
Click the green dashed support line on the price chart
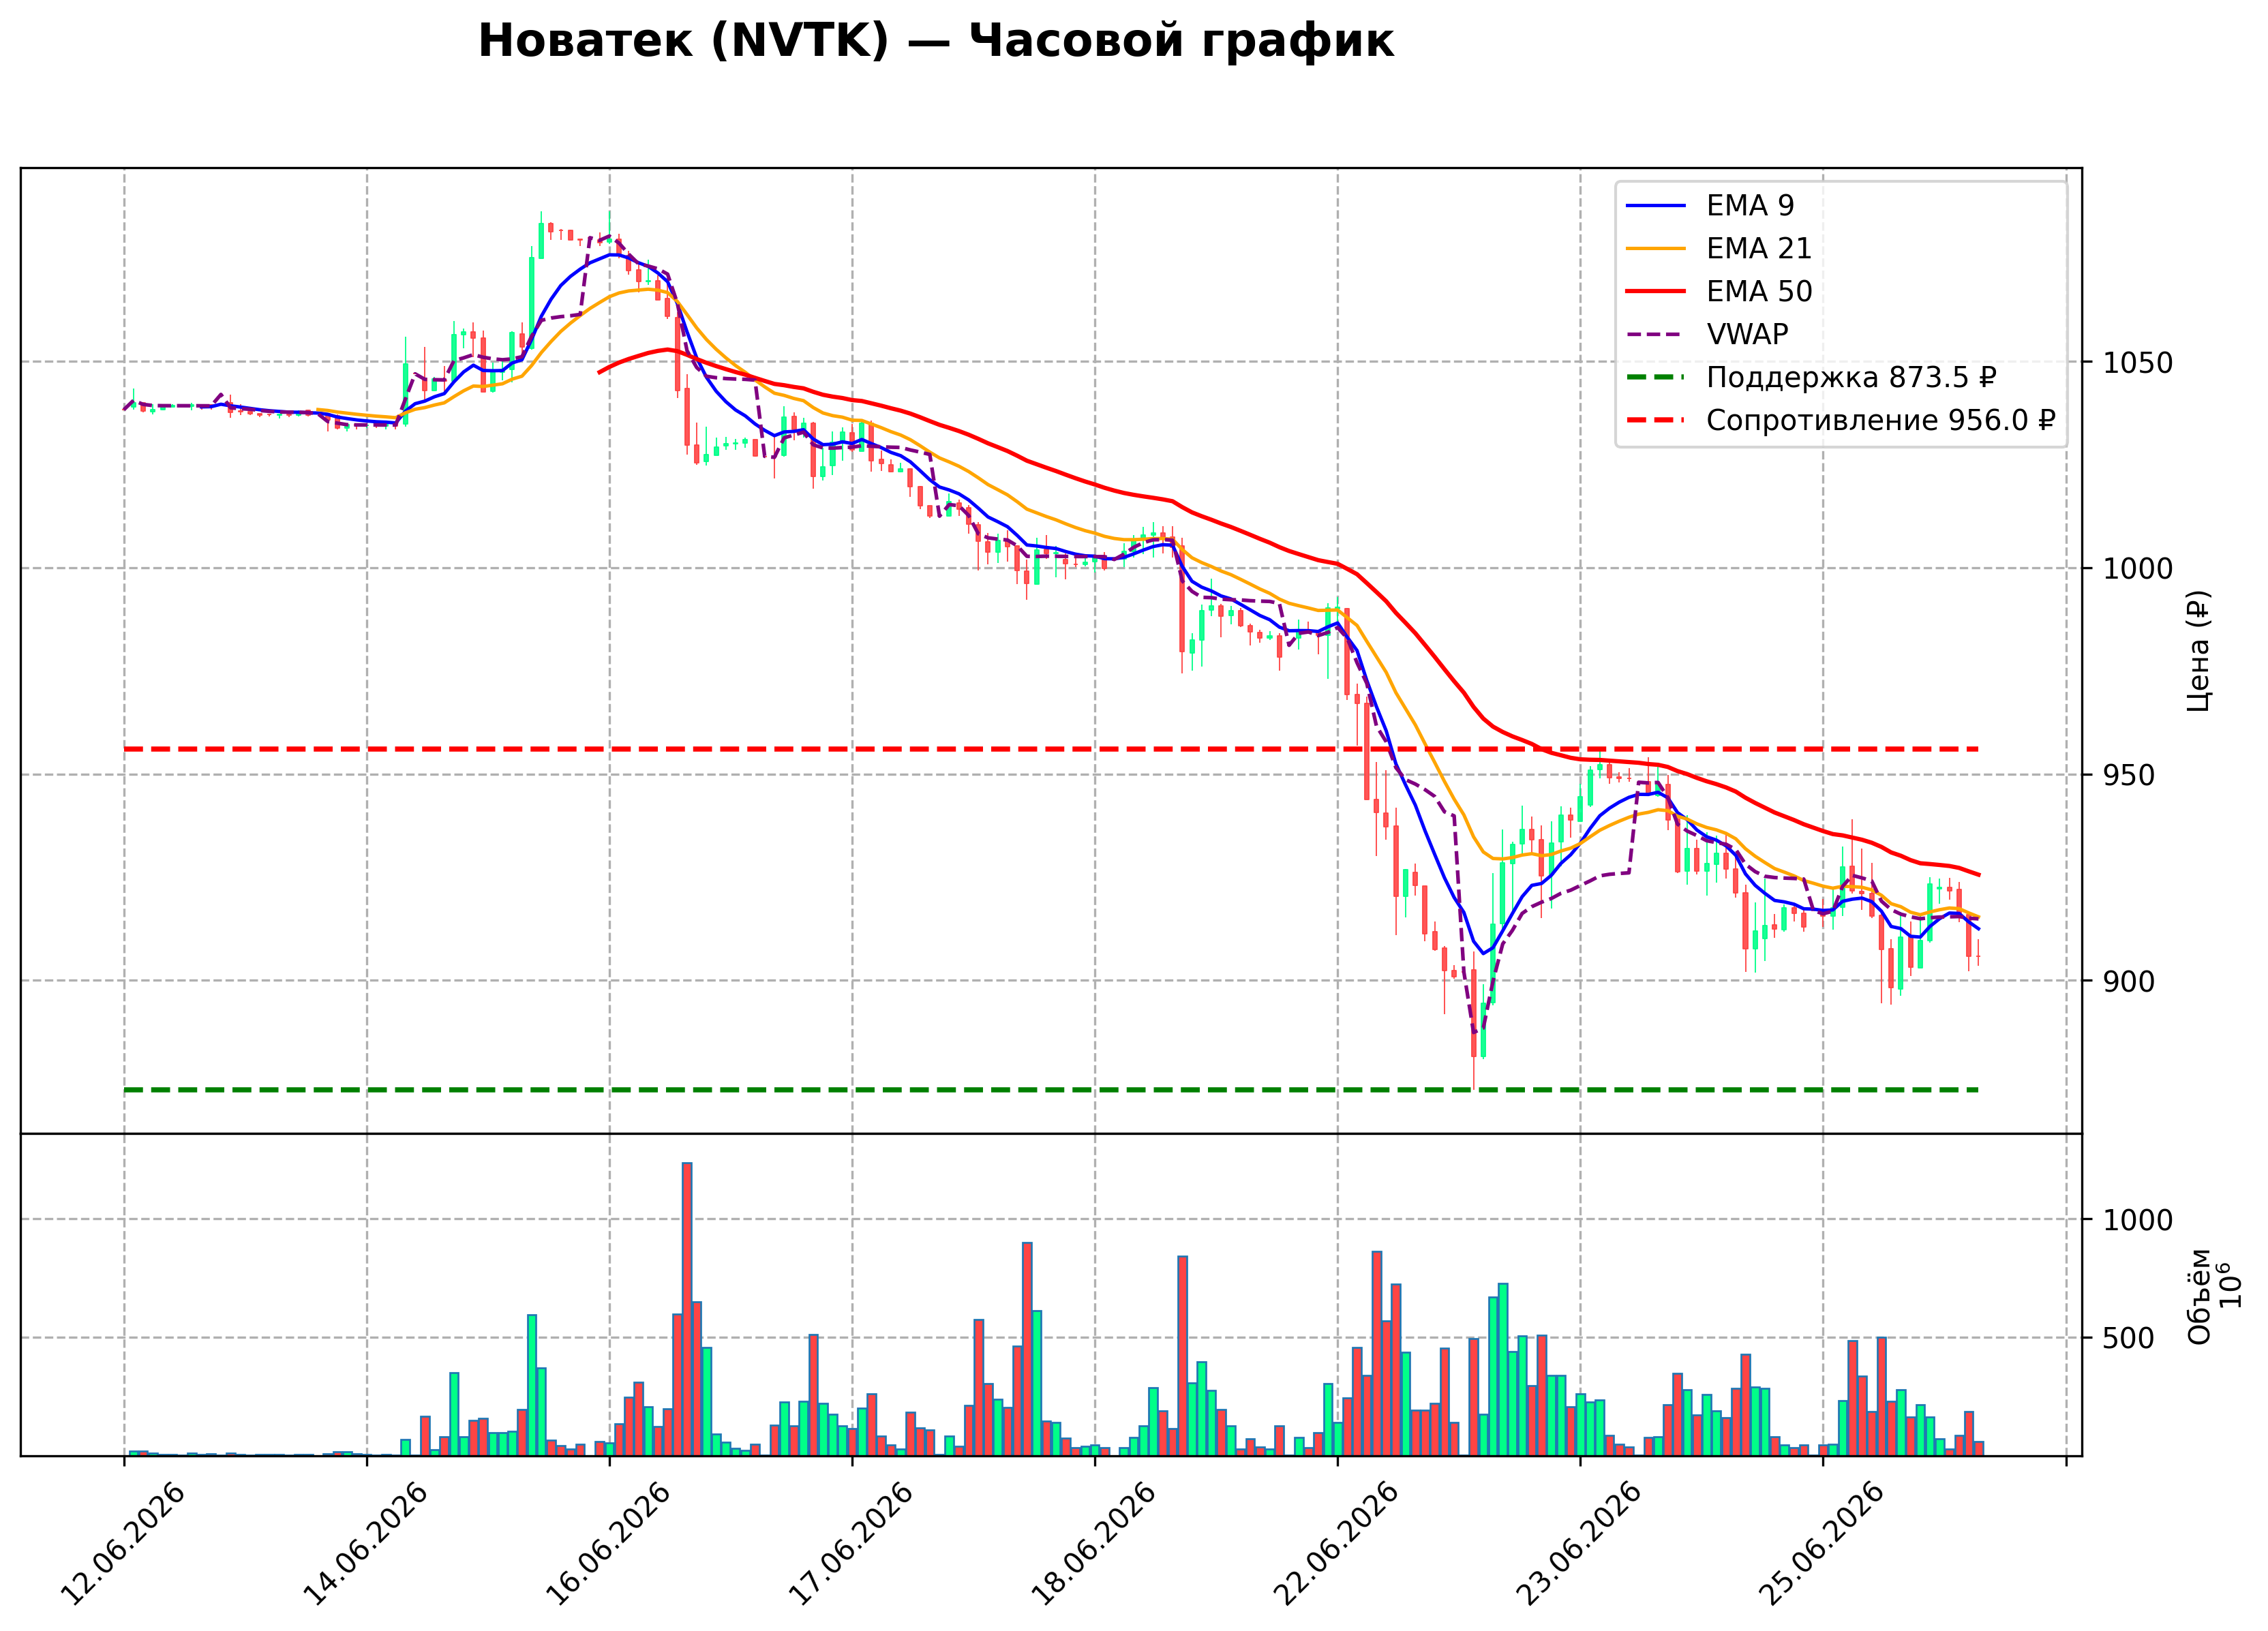(1050, 1089)
